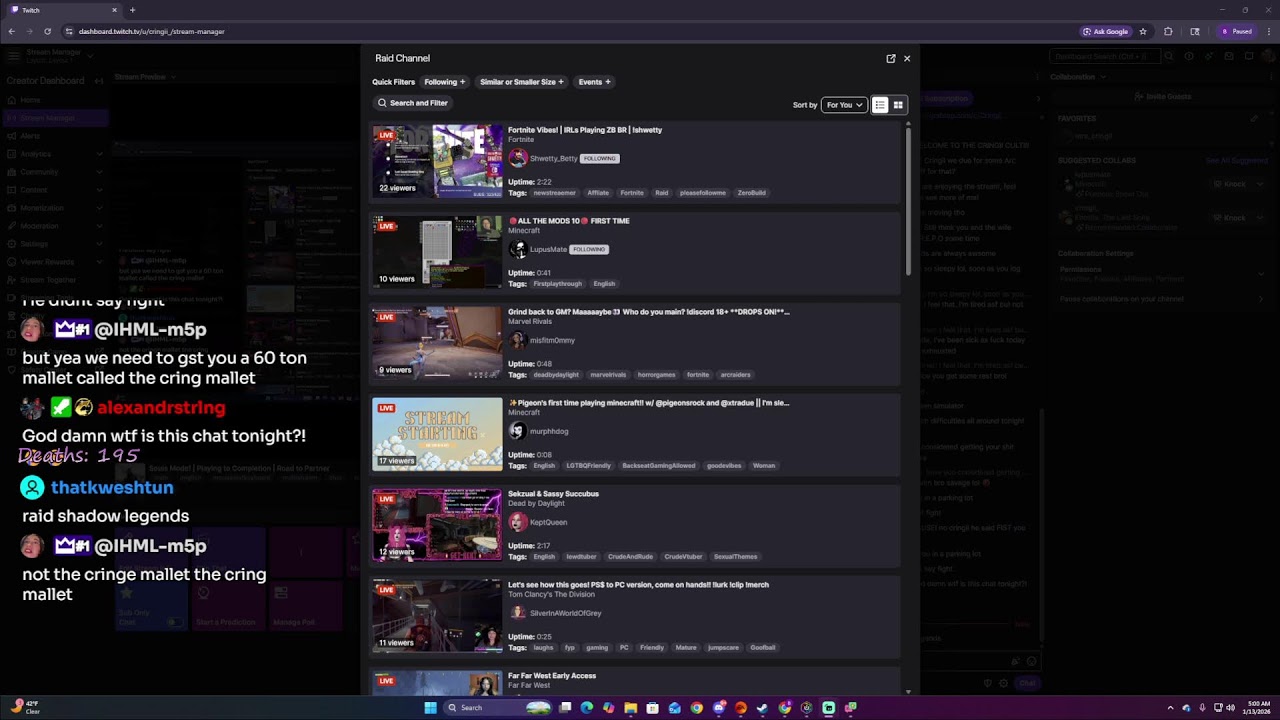Reload the Twitch dashboard page

[x=47, y=31]
